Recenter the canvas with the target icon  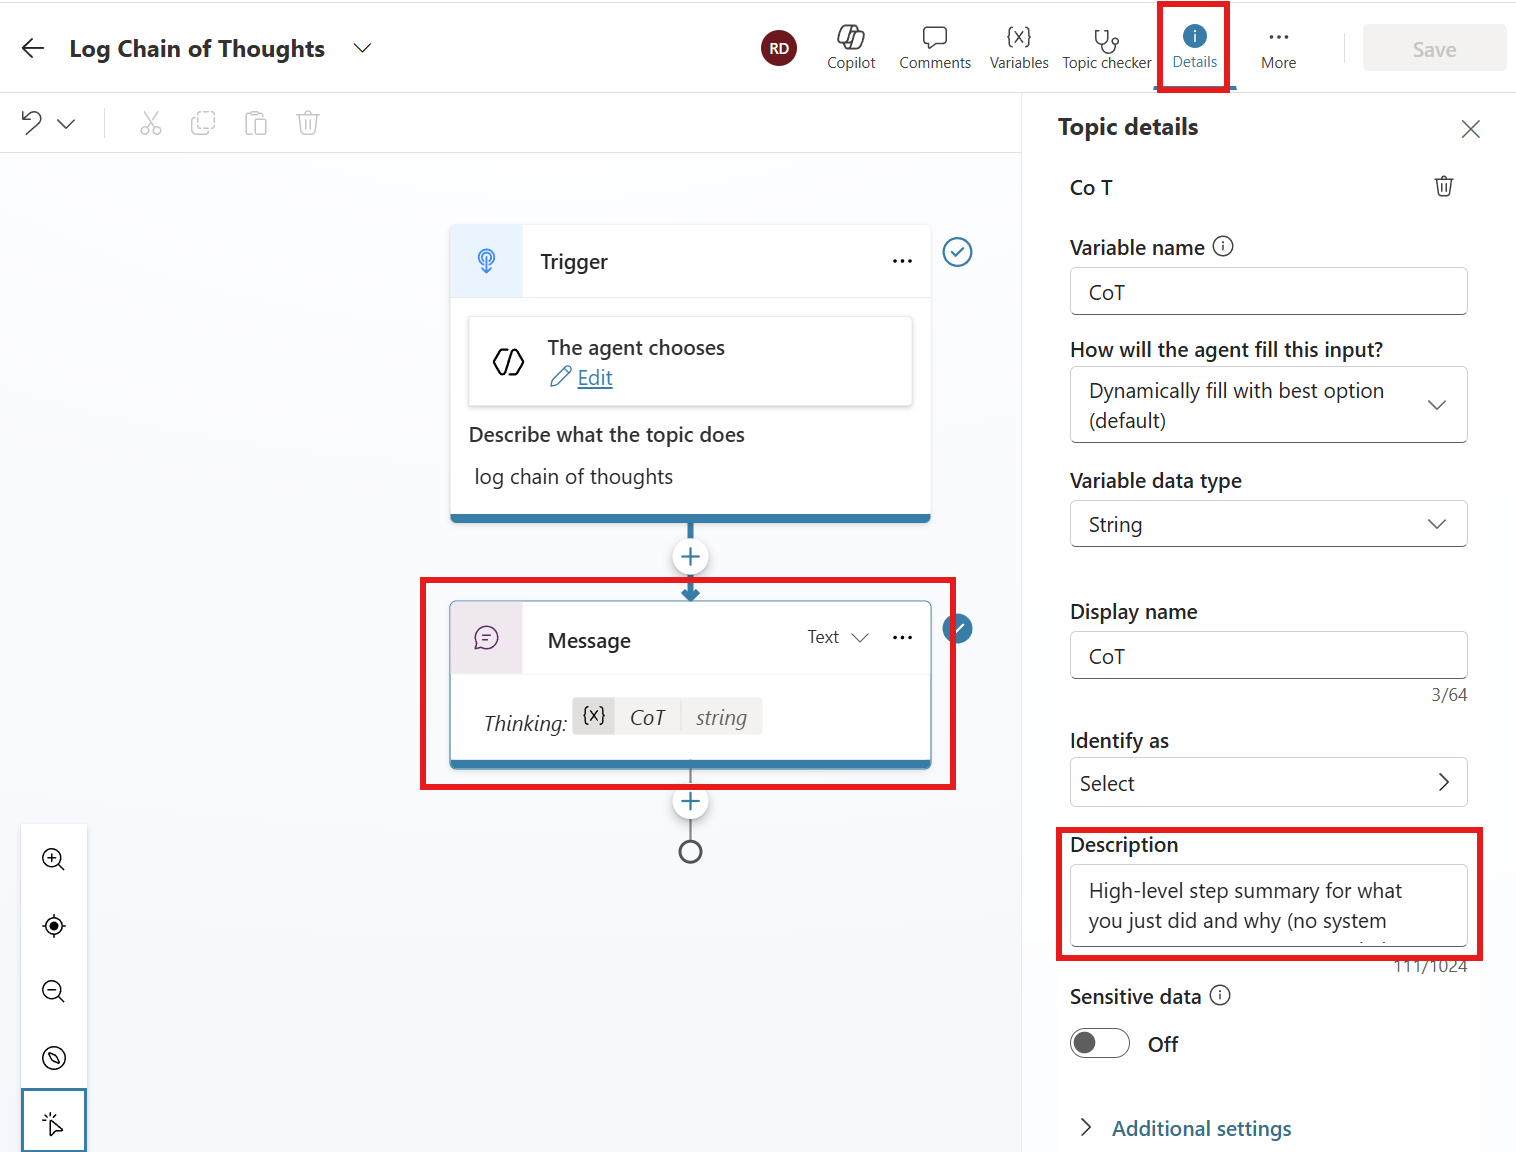(54, 926)
